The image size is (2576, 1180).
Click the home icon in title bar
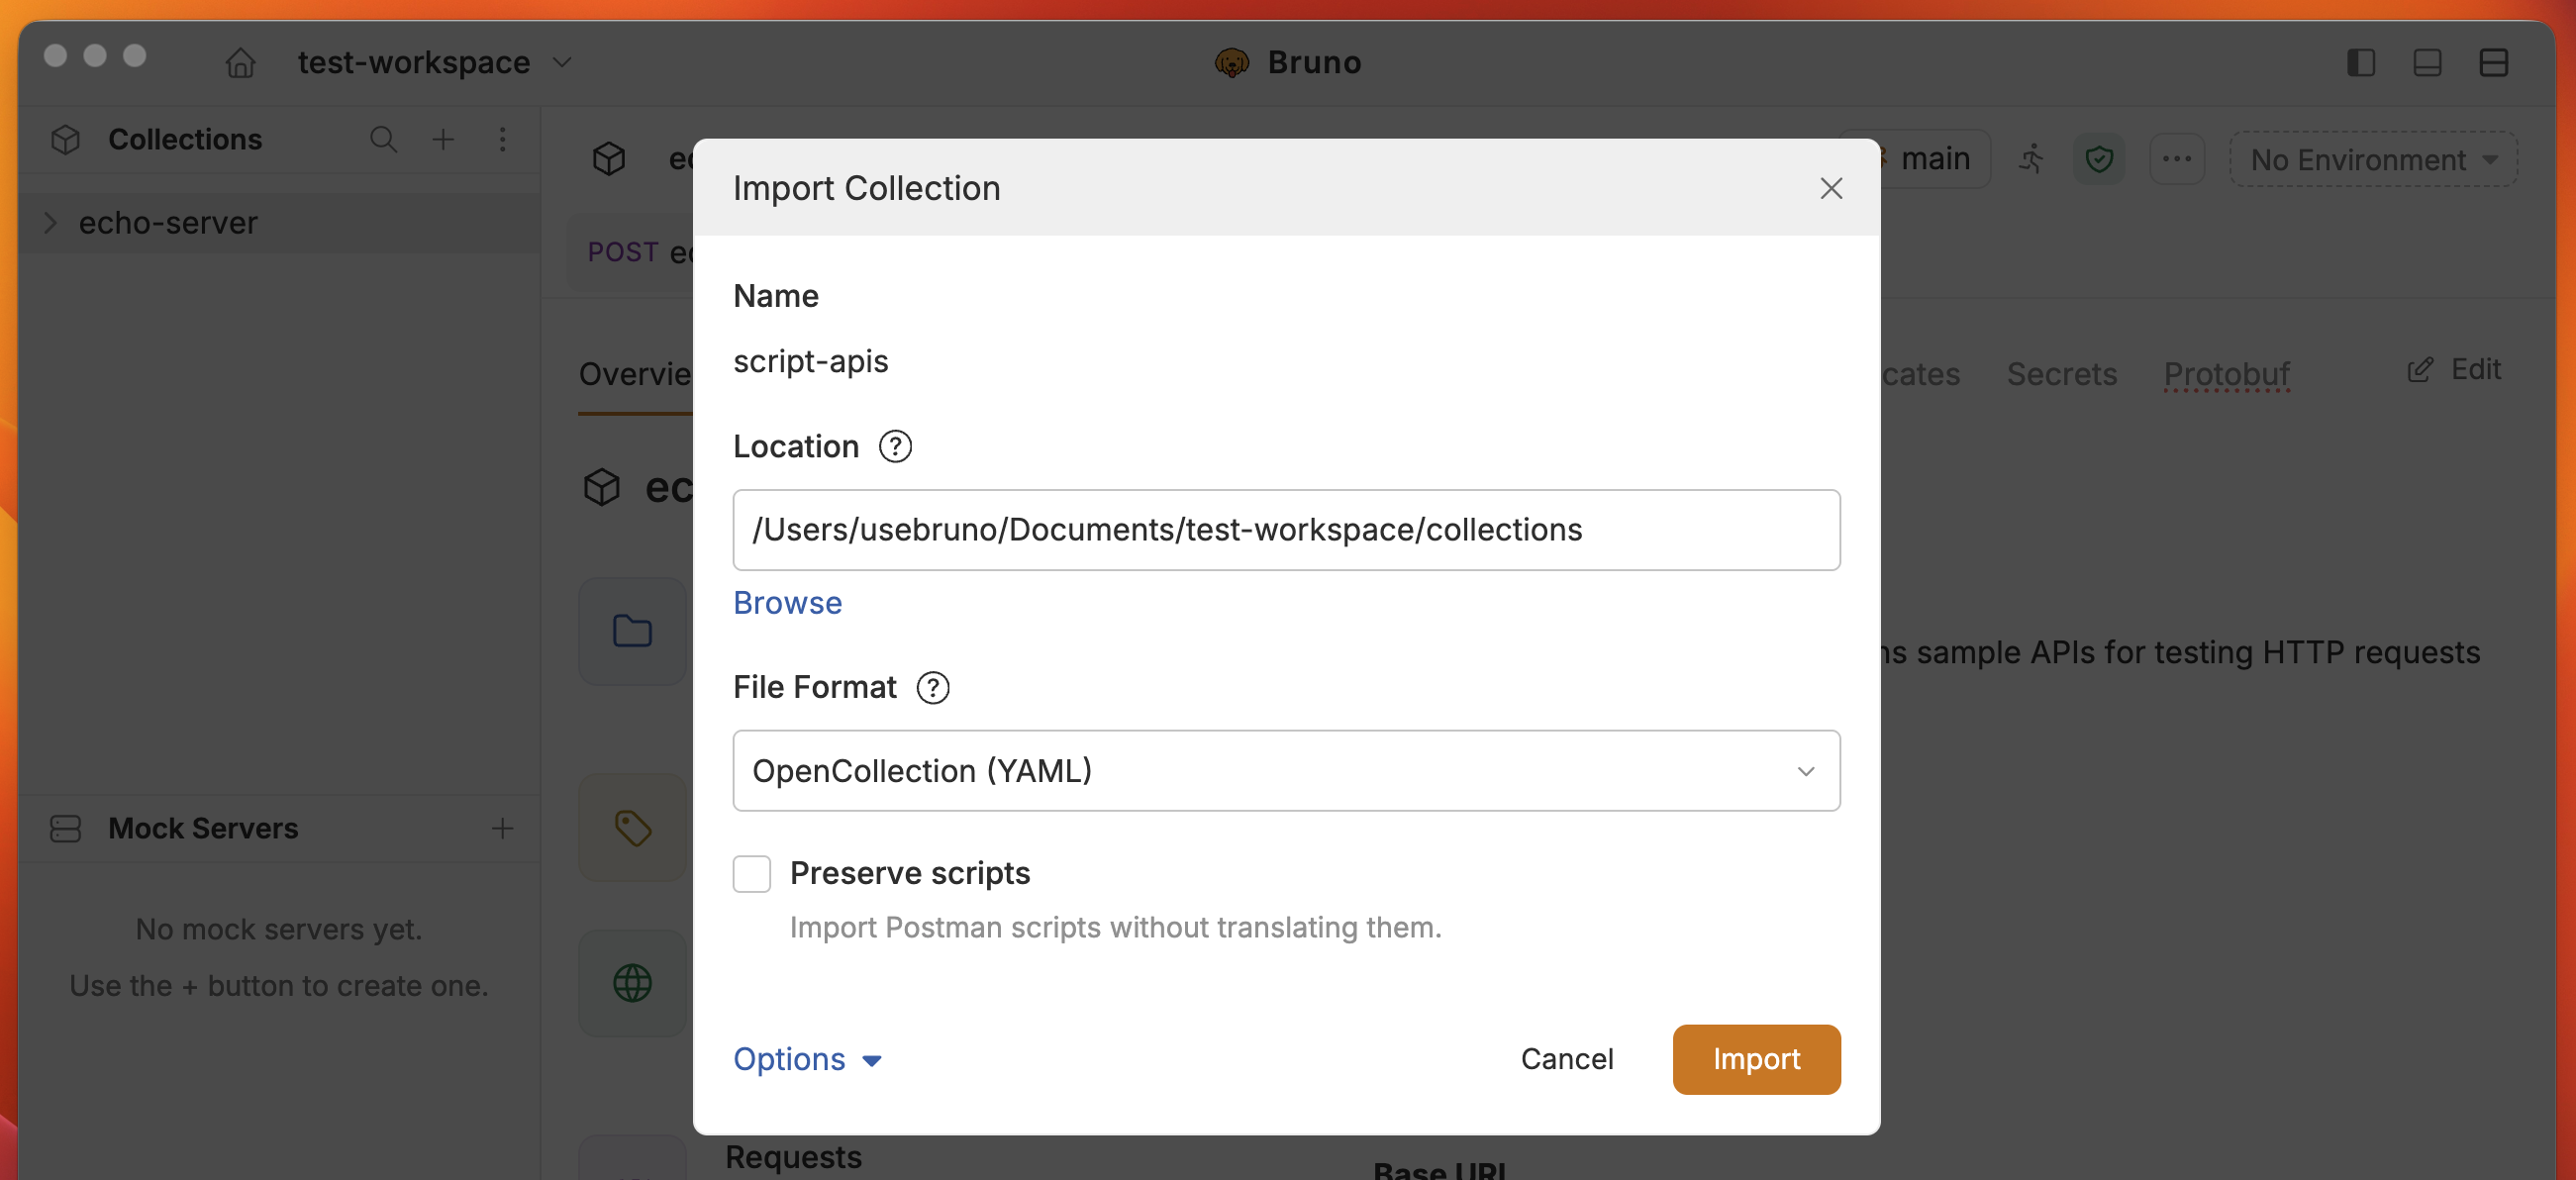pos(240,62)
